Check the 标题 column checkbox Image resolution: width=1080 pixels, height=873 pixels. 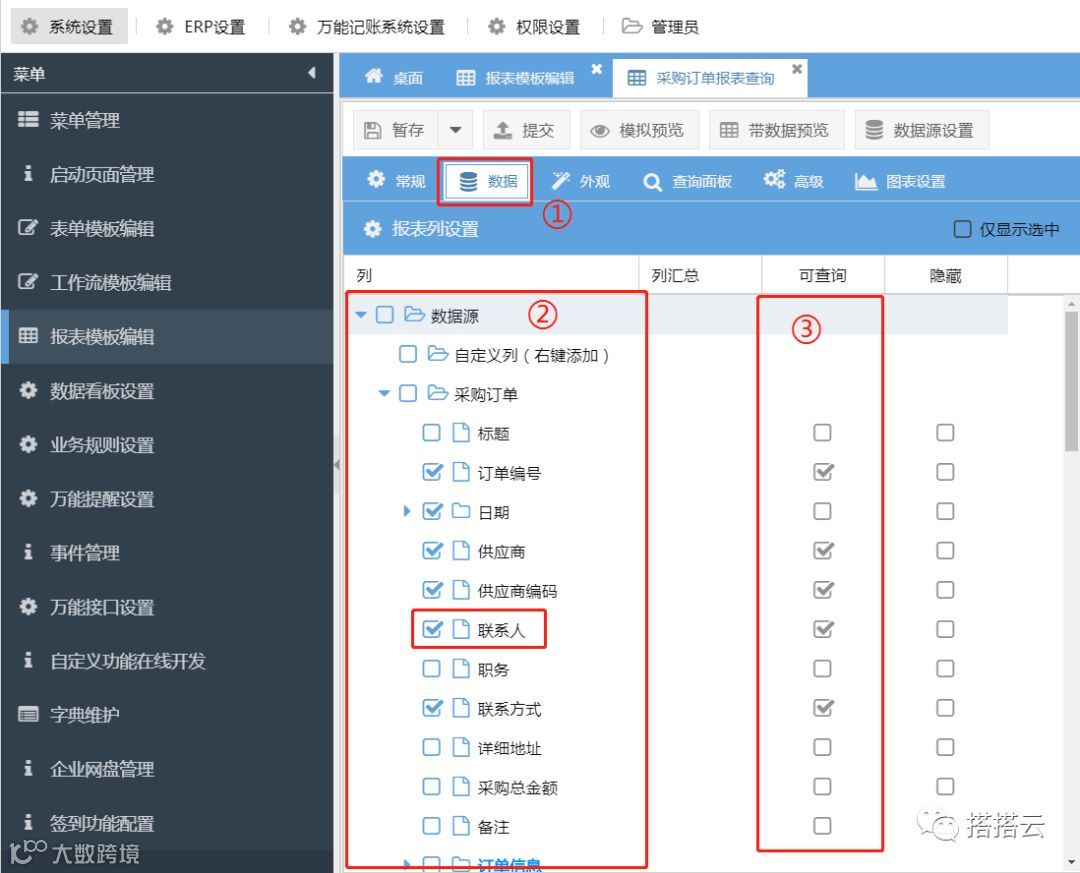431,433
